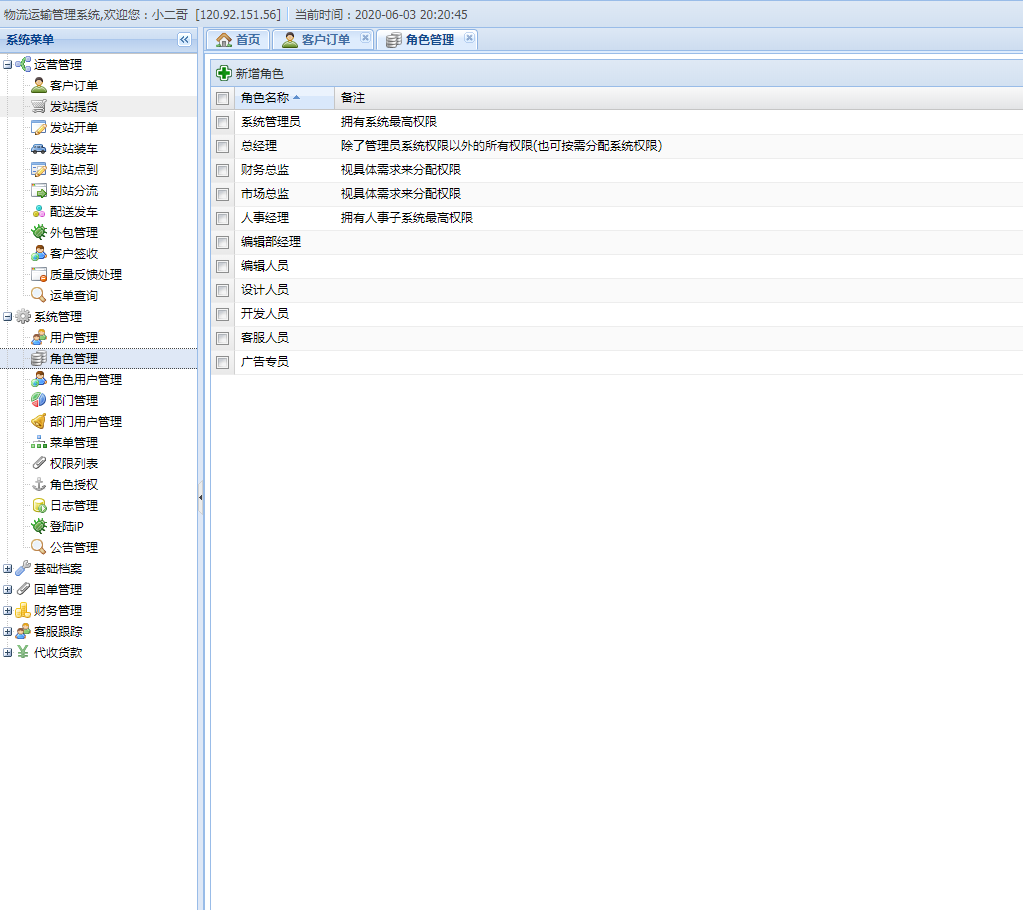
Task: Click the 角色授权 anchor icon
Action: pyautogui.click(x=38, y=484)
